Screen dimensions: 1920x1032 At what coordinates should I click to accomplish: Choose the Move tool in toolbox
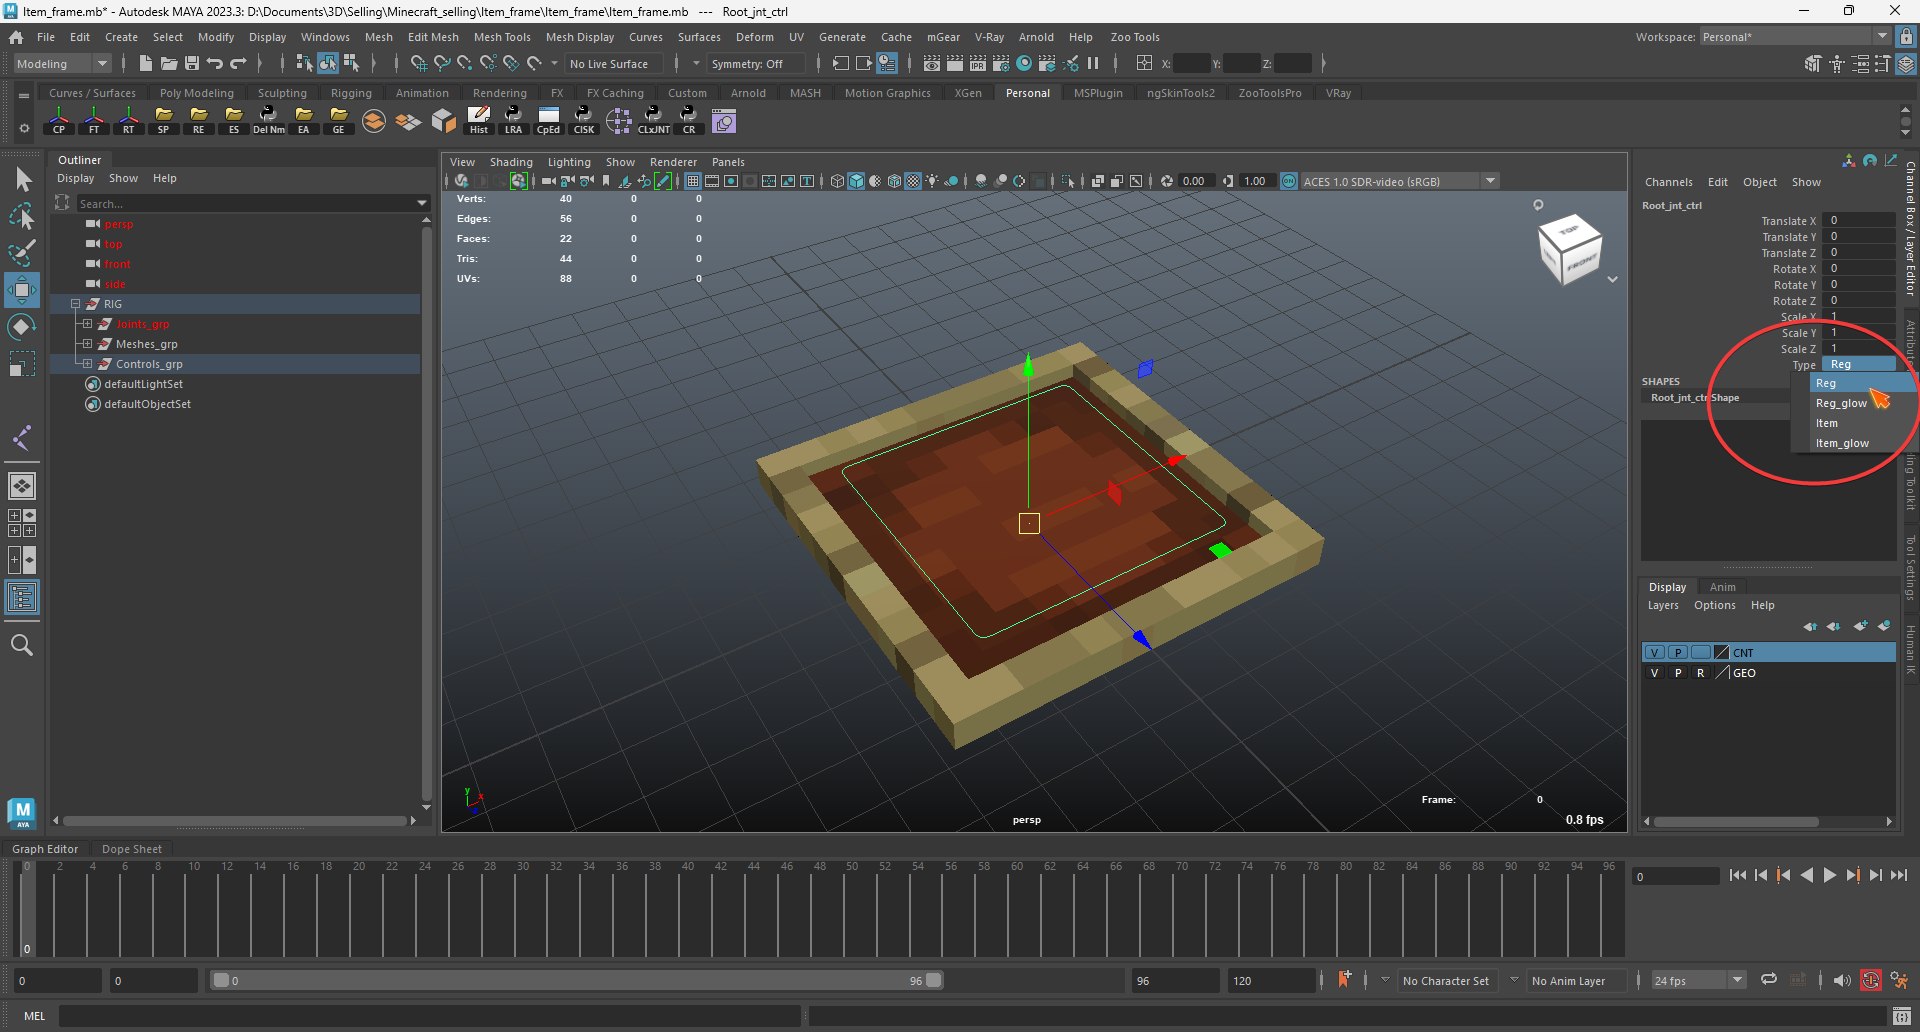[x=22, y=290]
